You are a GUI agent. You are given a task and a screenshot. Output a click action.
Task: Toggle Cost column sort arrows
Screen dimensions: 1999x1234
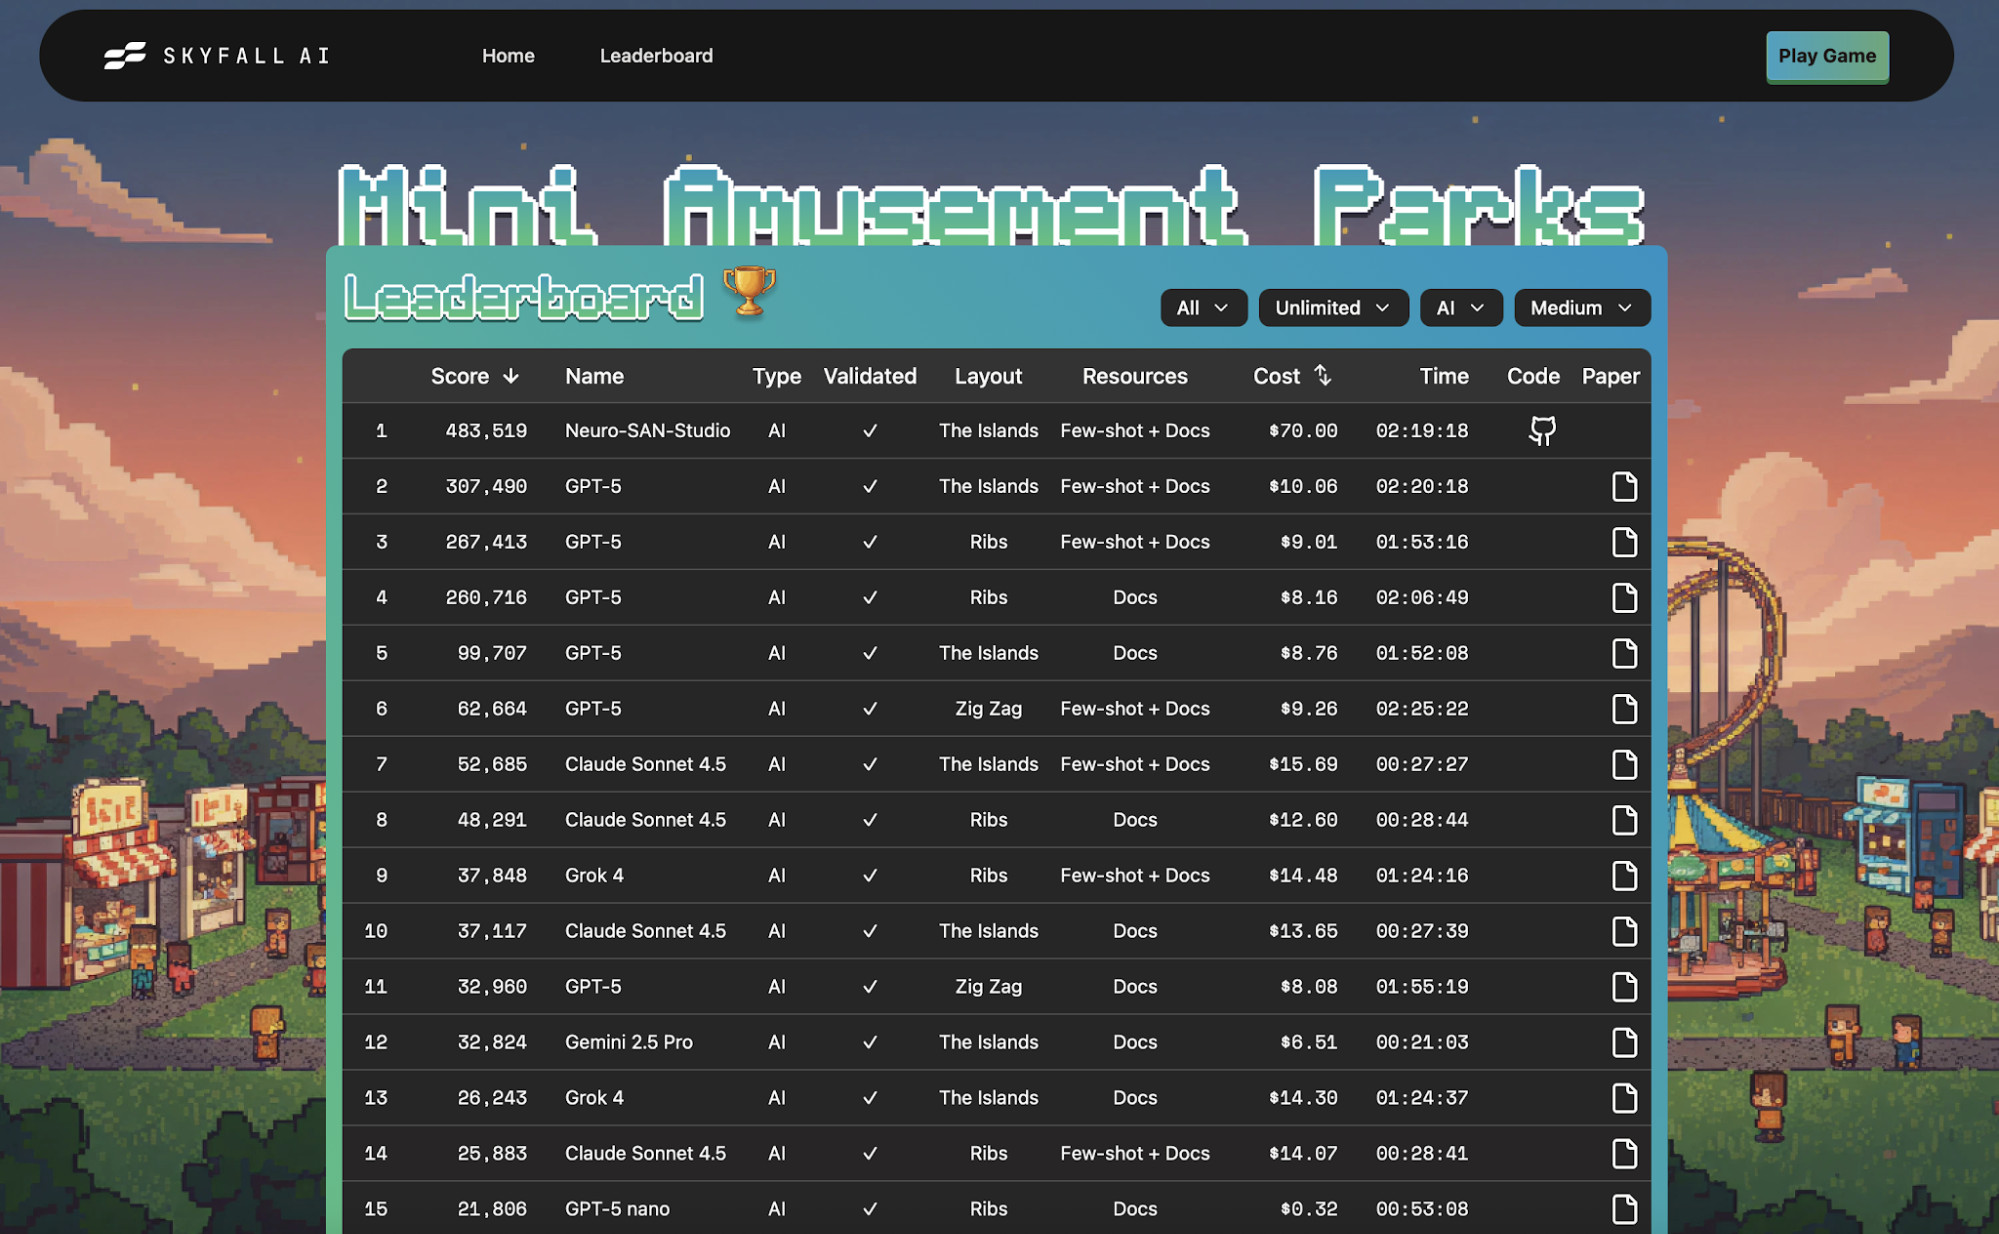(x=1322, y=375)
